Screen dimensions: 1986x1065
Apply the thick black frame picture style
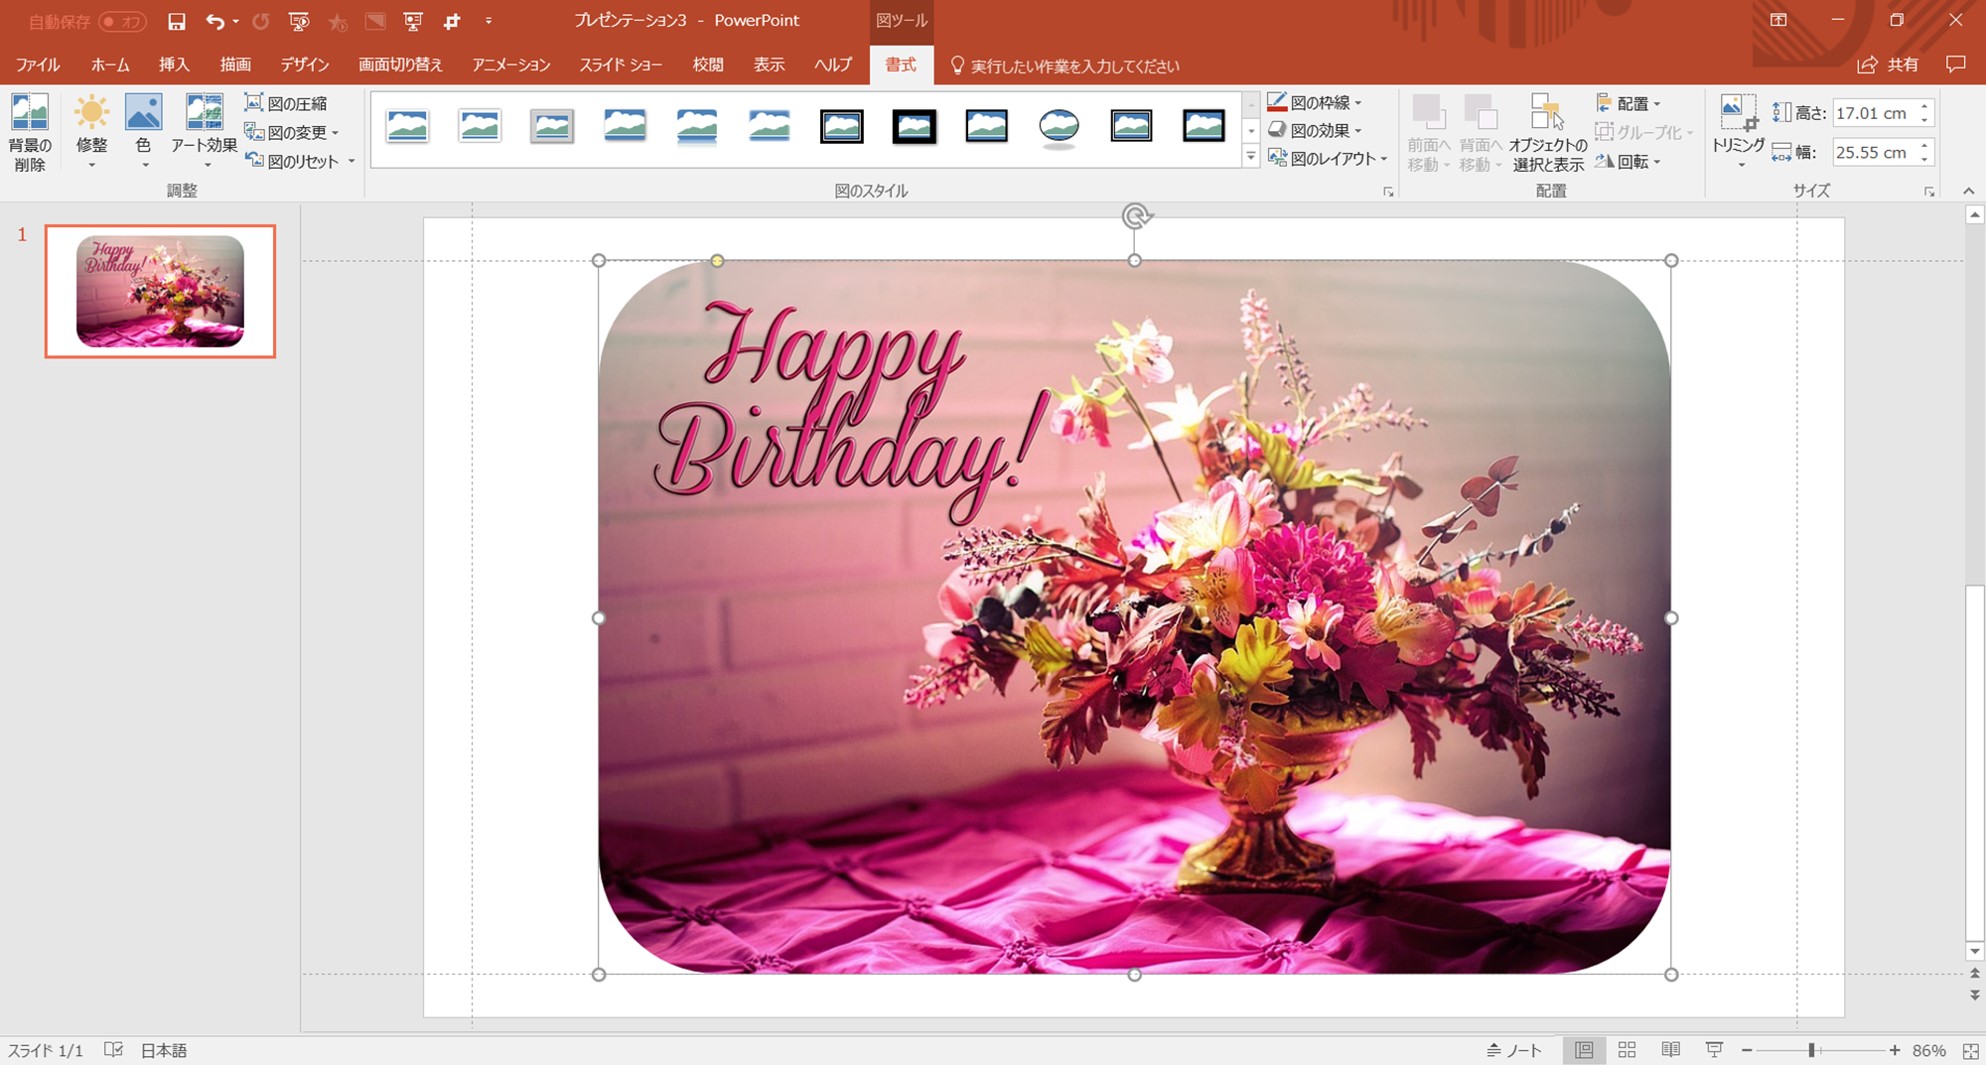[914, 126]
